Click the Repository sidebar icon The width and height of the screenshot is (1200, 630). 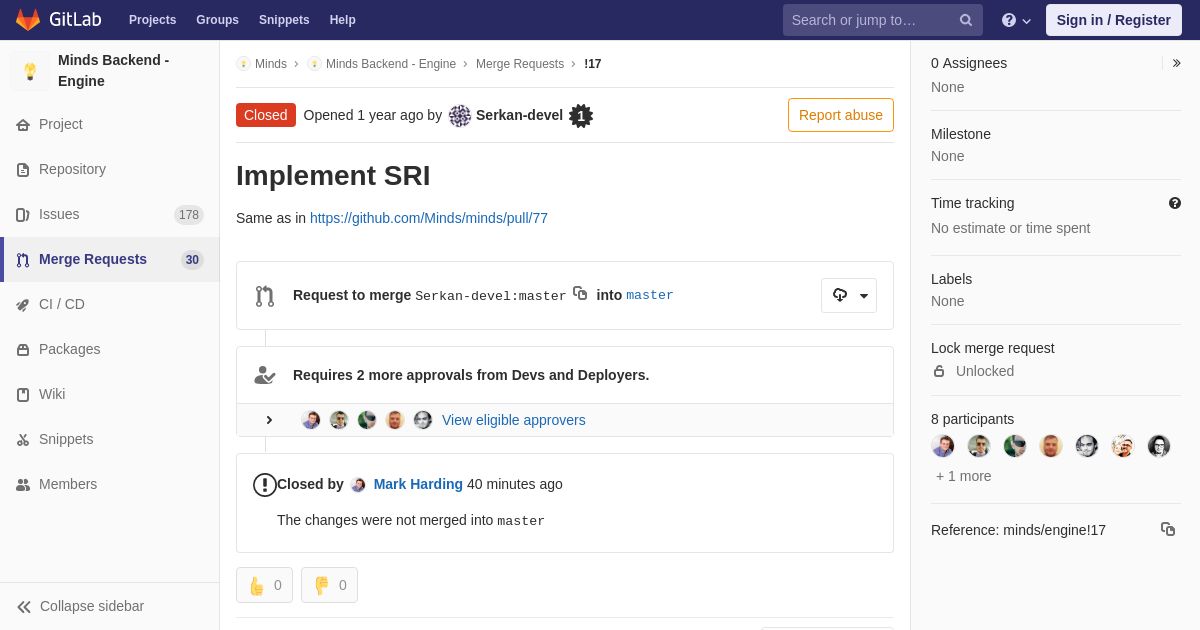[x=23, y=170]
